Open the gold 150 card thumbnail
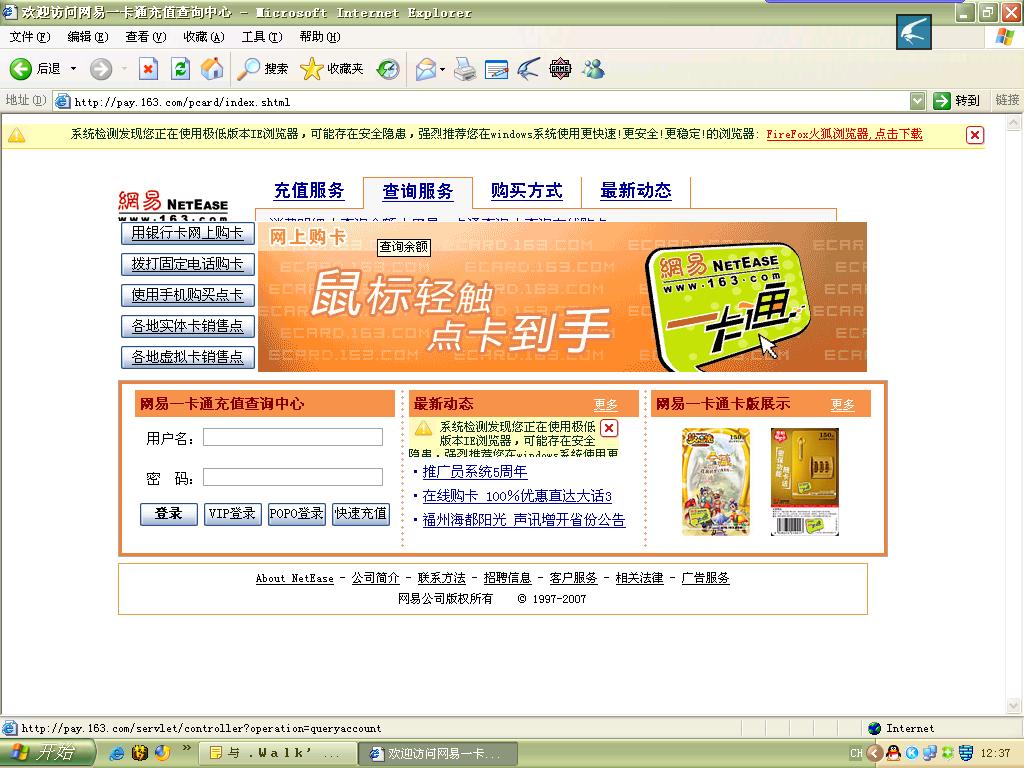Viewport: 1024px width, 768px height. [805, 482]
